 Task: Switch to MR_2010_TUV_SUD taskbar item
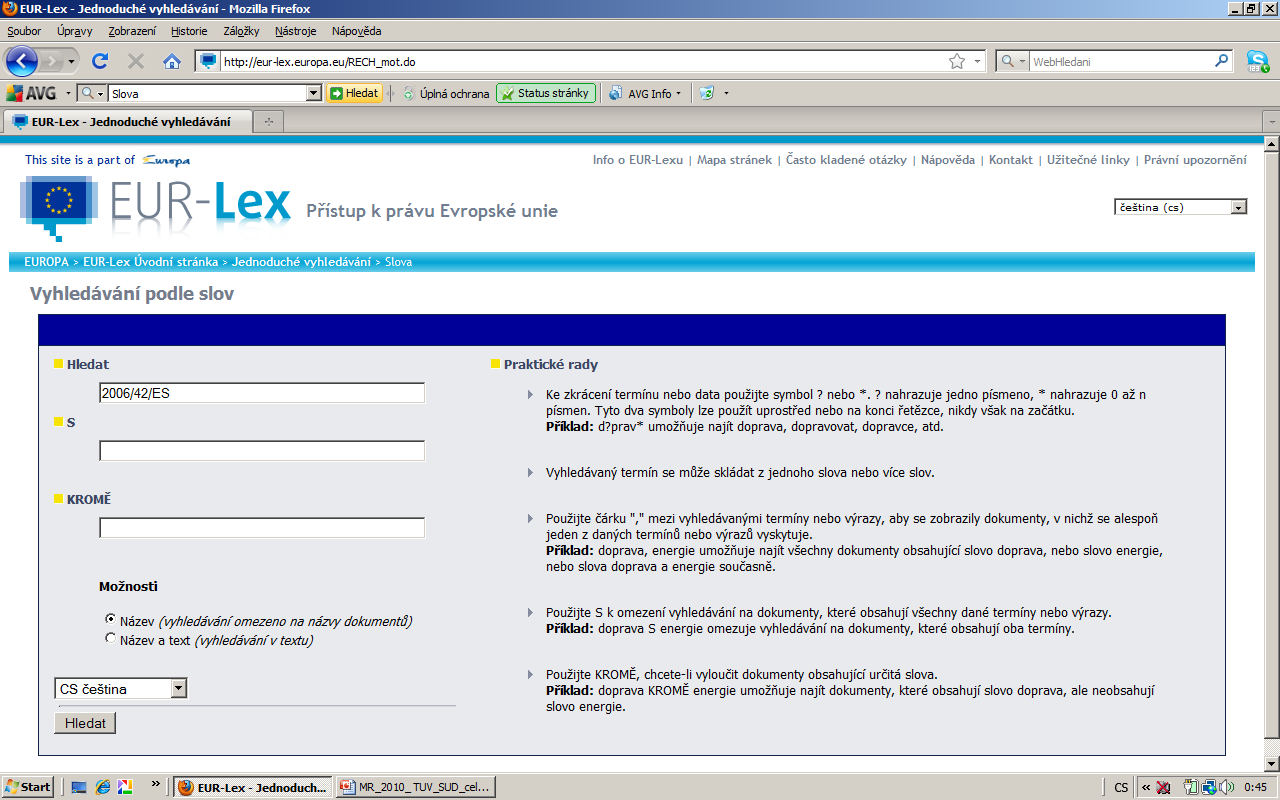(x=415, y=787)
